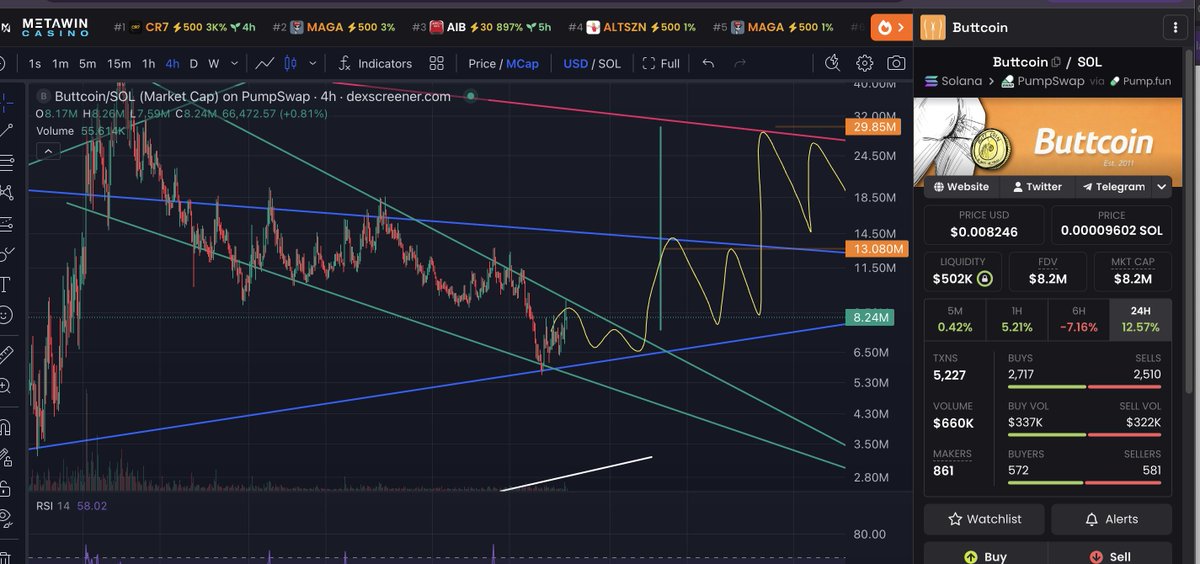This screenshot has width=1200, height=564.
Task: Select the brush drawing tool
Action: tap(5, 253)
